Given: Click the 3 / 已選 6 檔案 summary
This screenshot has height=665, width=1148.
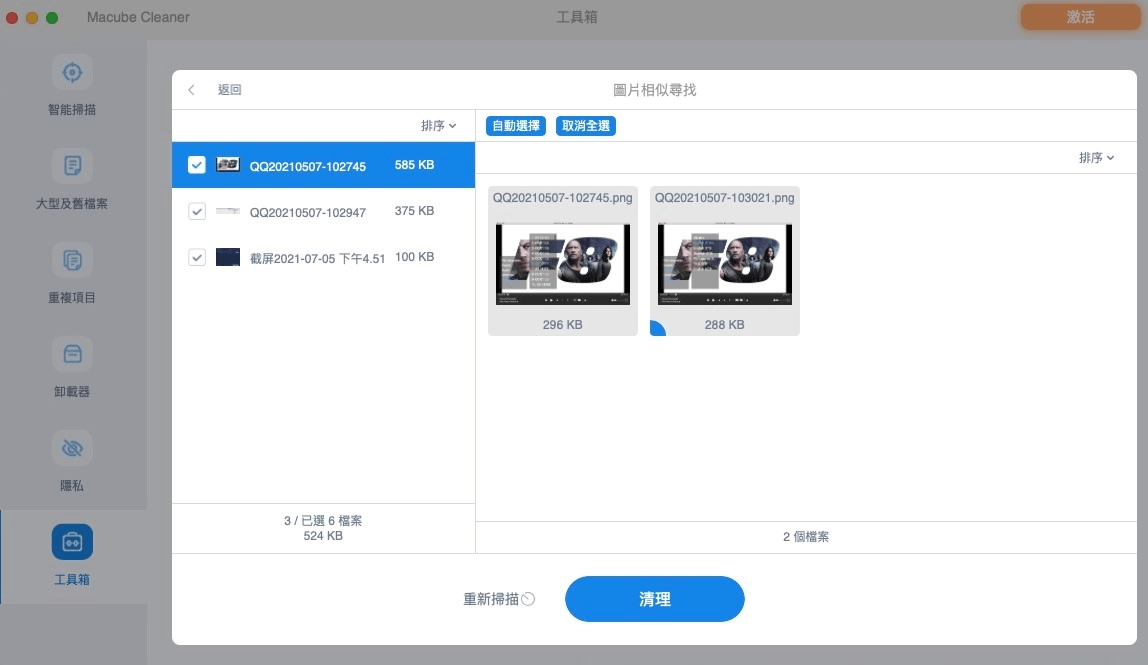Looking at the screenshot, I should pos(323,520).
